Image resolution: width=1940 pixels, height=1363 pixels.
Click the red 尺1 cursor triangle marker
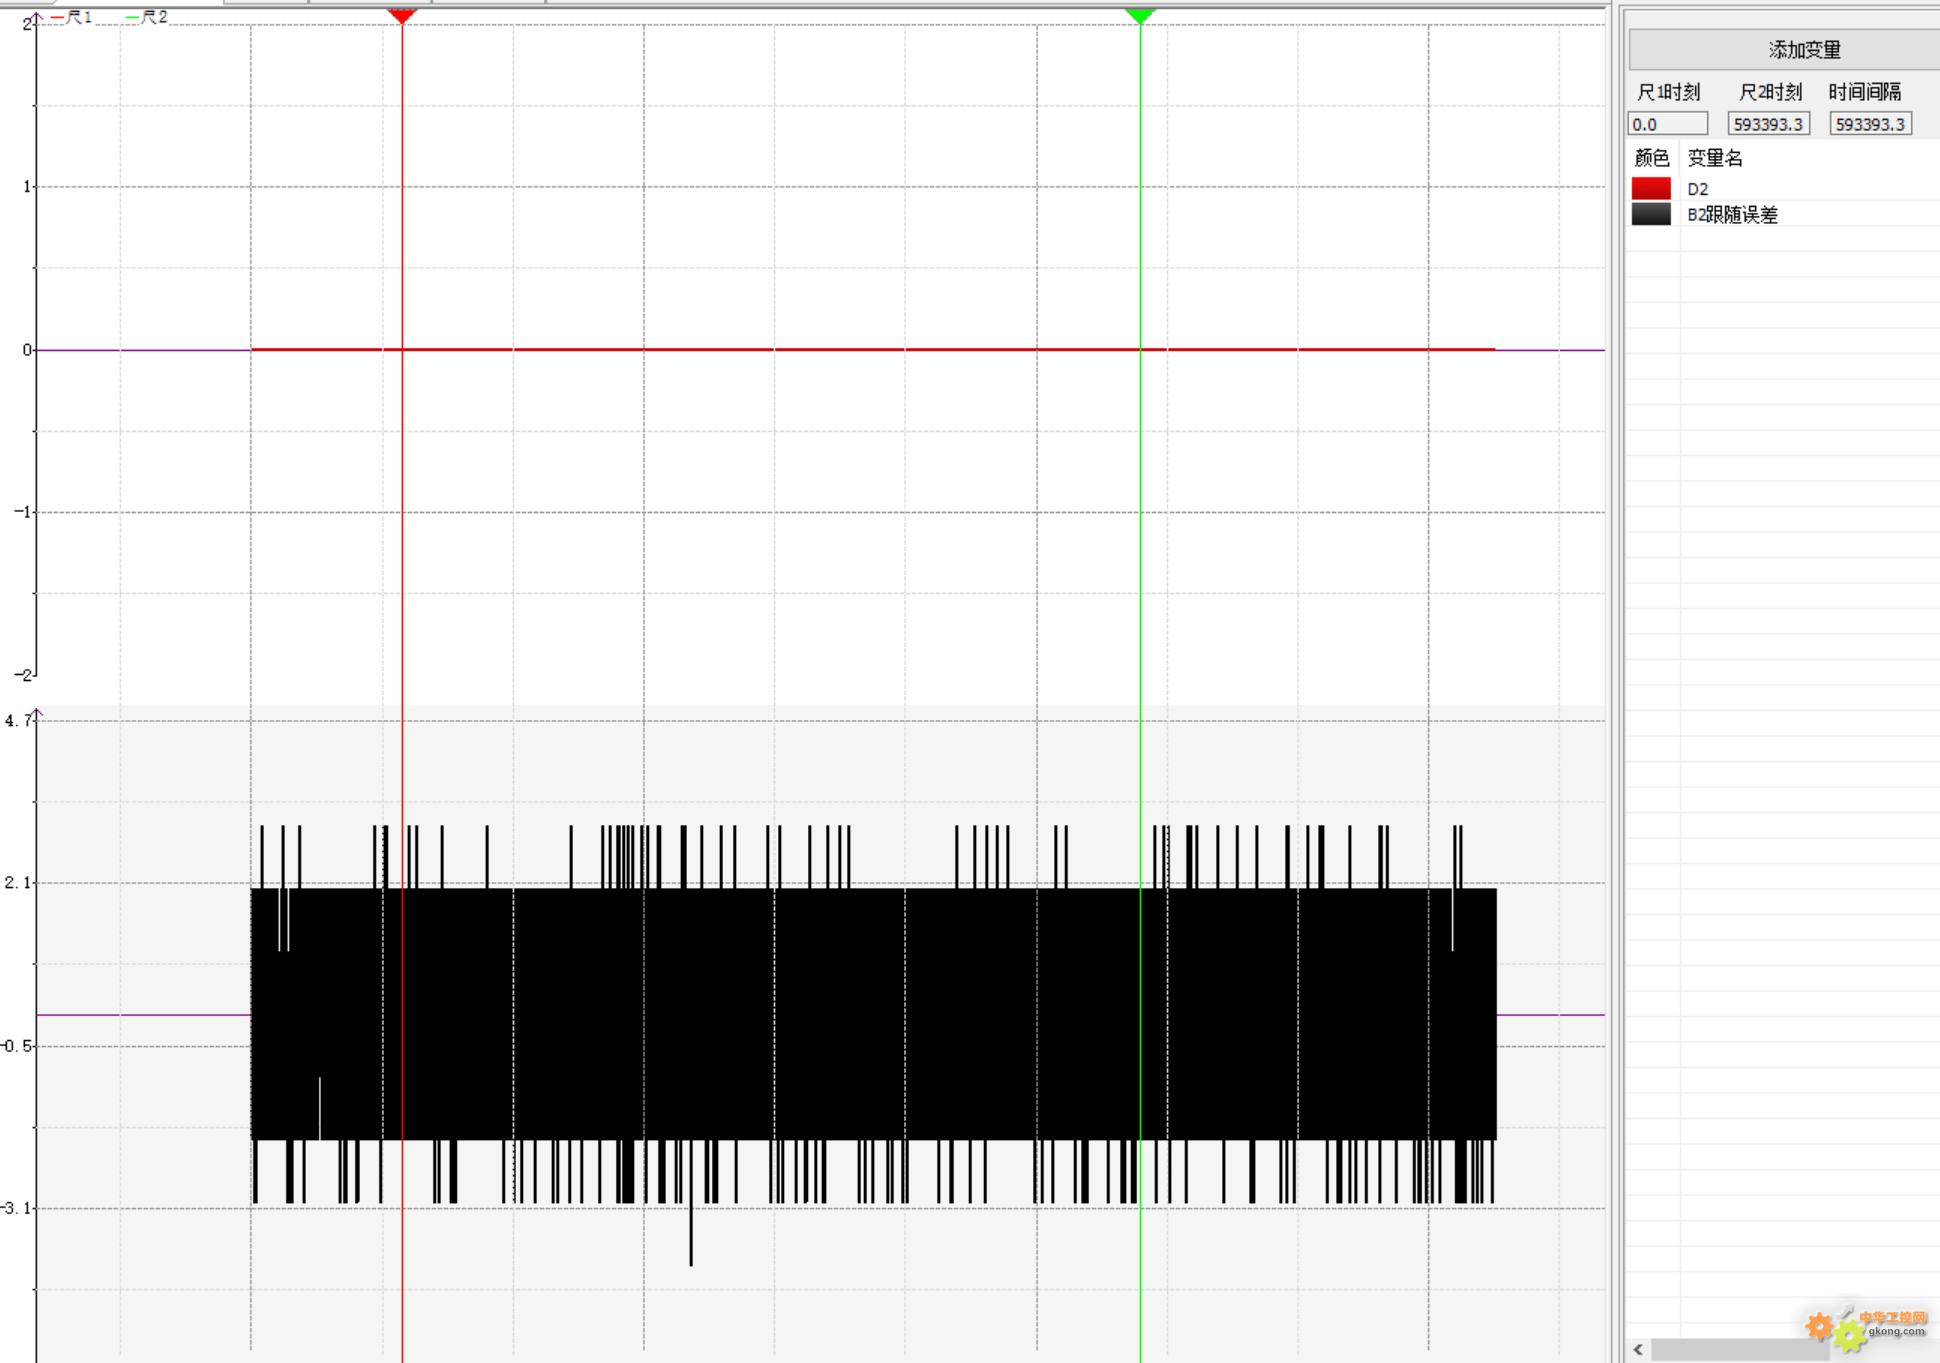coord(402,16)
